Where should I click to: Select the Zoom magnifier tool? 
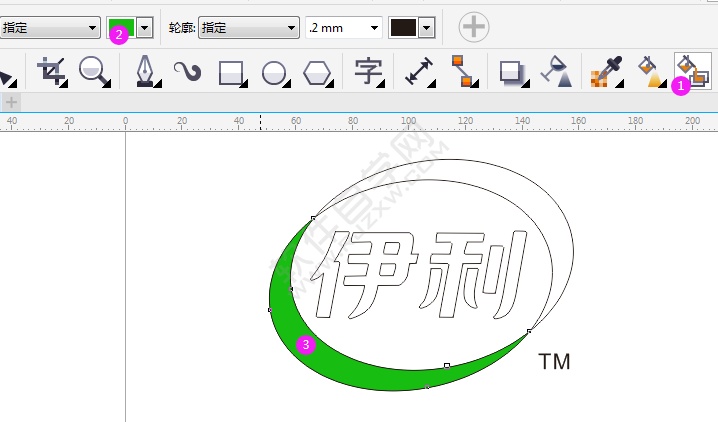(93, 71)
